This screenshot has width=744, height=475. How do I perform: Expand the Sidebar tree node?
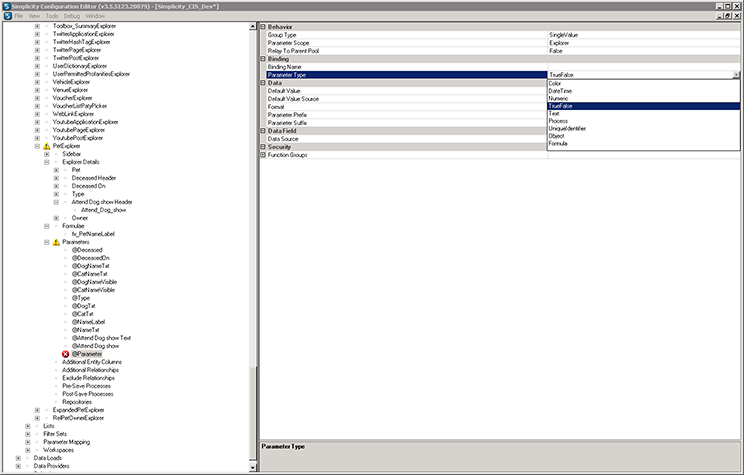coord(46,154)
